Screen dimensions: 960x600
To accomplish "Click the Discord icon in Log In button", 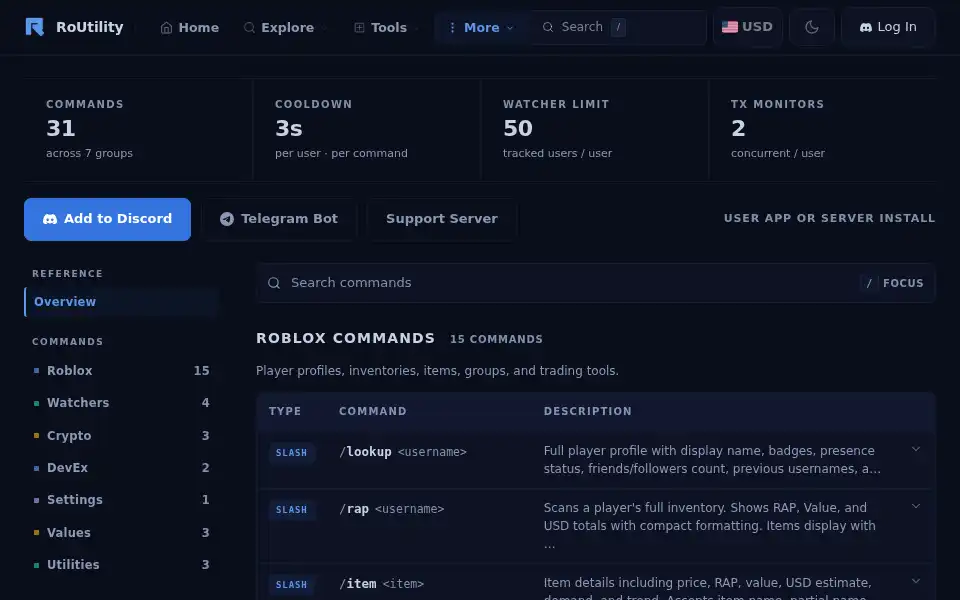I will tap(866, 28).
